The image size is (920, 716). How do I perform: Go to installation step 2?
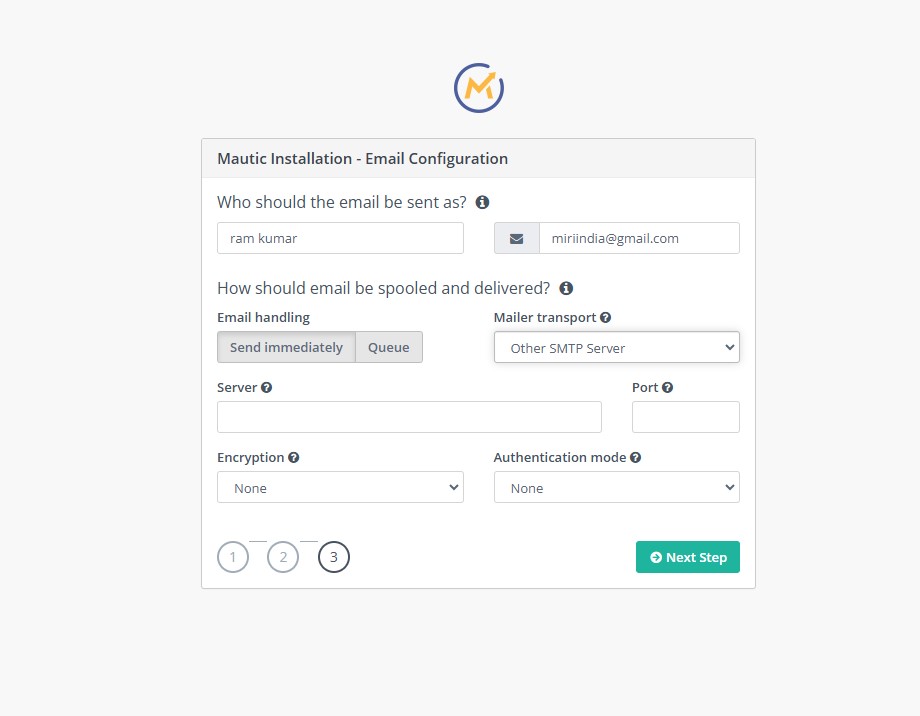coord(283,557)
